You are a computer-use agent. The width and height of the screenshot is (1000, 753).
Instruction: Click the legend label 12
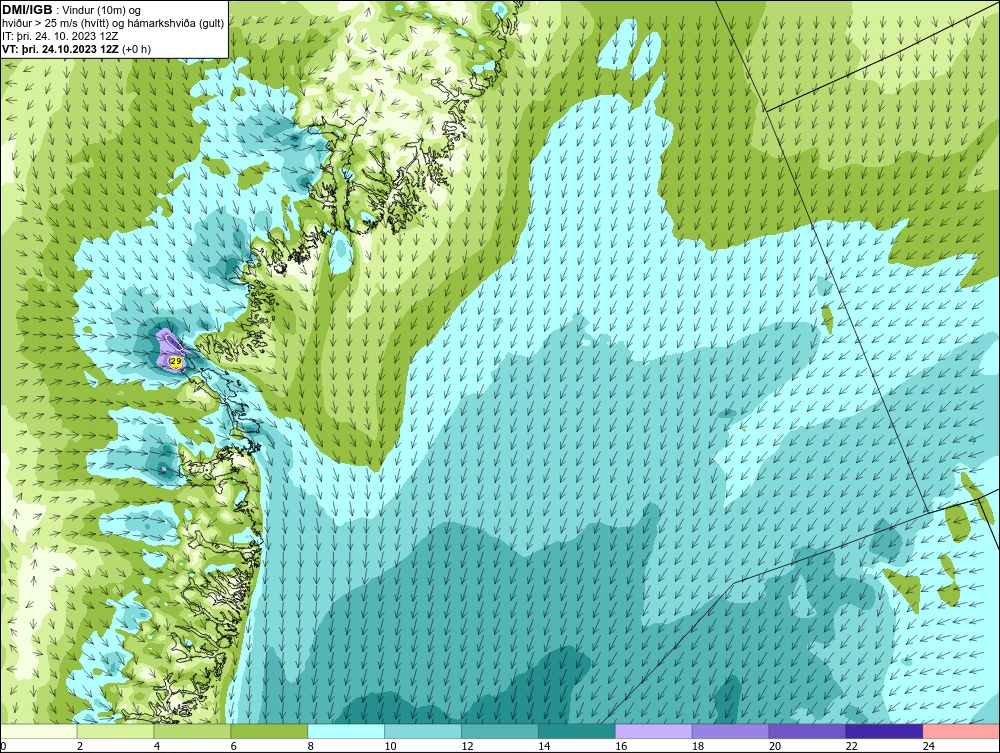pos(467,746)
